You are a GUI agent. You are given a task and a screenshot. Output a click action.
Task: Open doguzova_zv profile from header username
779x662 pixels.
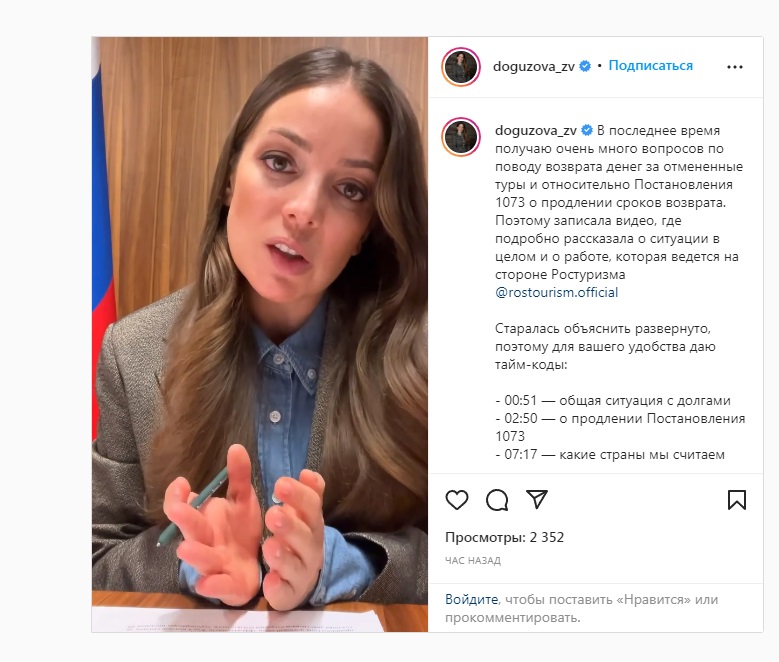coord(534,66)
